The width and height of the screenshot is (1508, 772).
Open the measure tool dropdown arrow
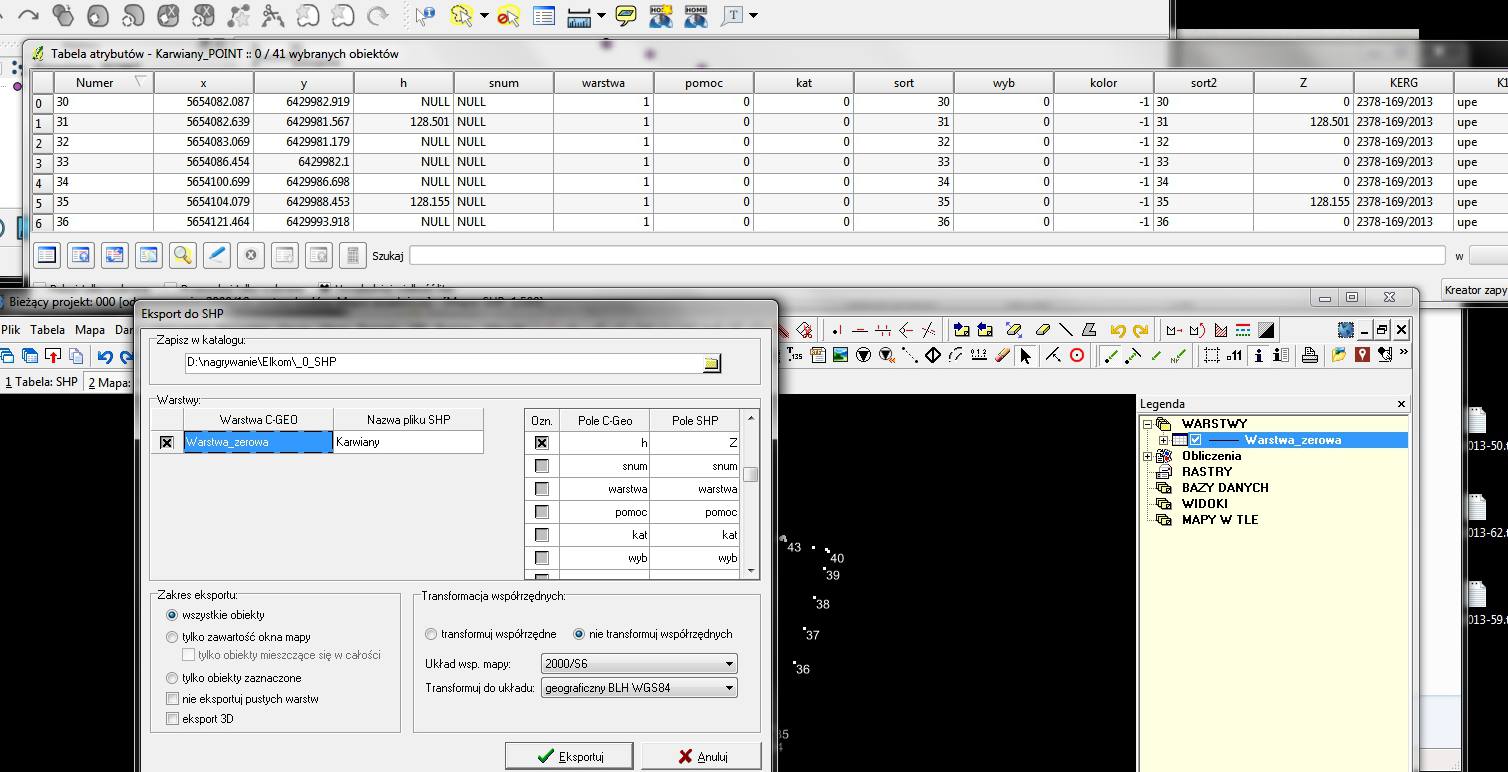[x=600, y=16]
